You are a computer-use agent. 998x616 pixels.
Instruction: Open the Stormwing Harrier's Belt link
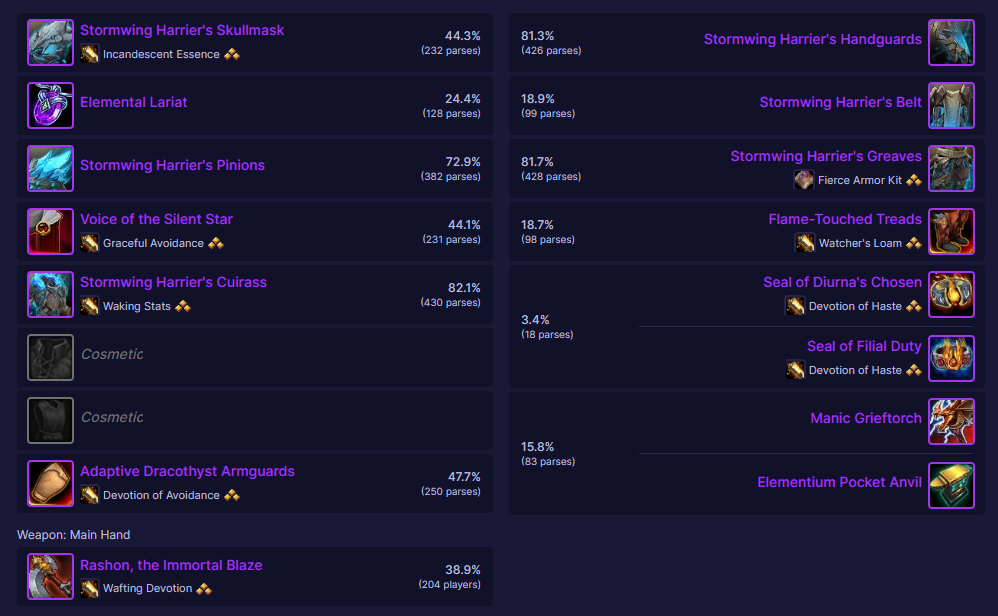coord(840,102)
